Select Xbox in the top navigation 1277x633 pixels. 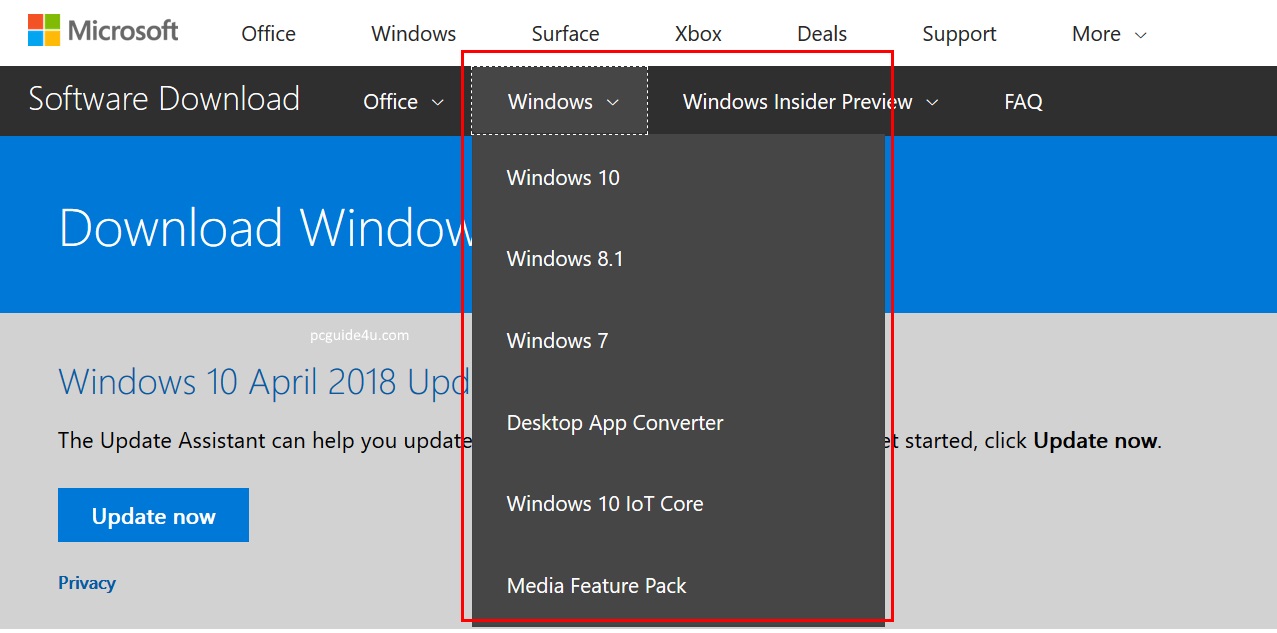pos(698,34)
